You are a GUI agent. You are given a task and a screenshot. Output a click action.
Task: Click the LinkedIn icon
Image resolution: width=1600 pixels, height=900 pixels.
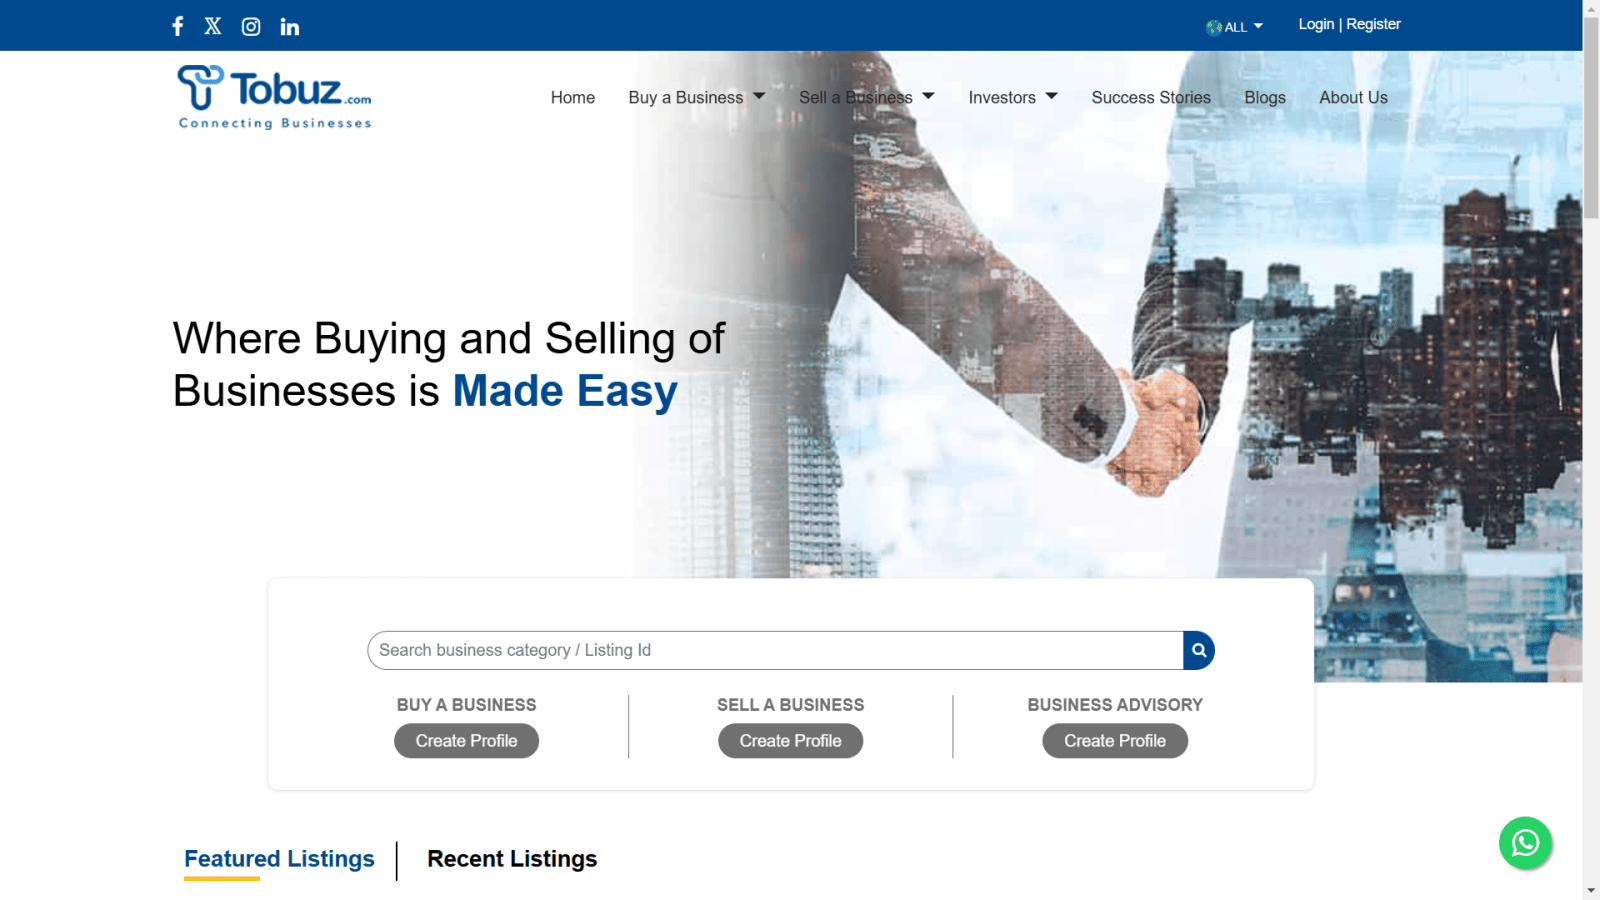289,27
